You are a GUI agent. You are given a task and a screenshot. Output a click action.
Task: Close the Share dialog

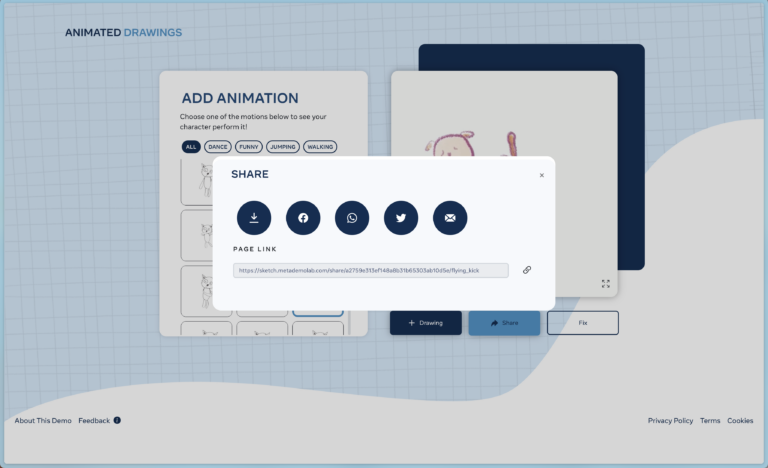542,175
